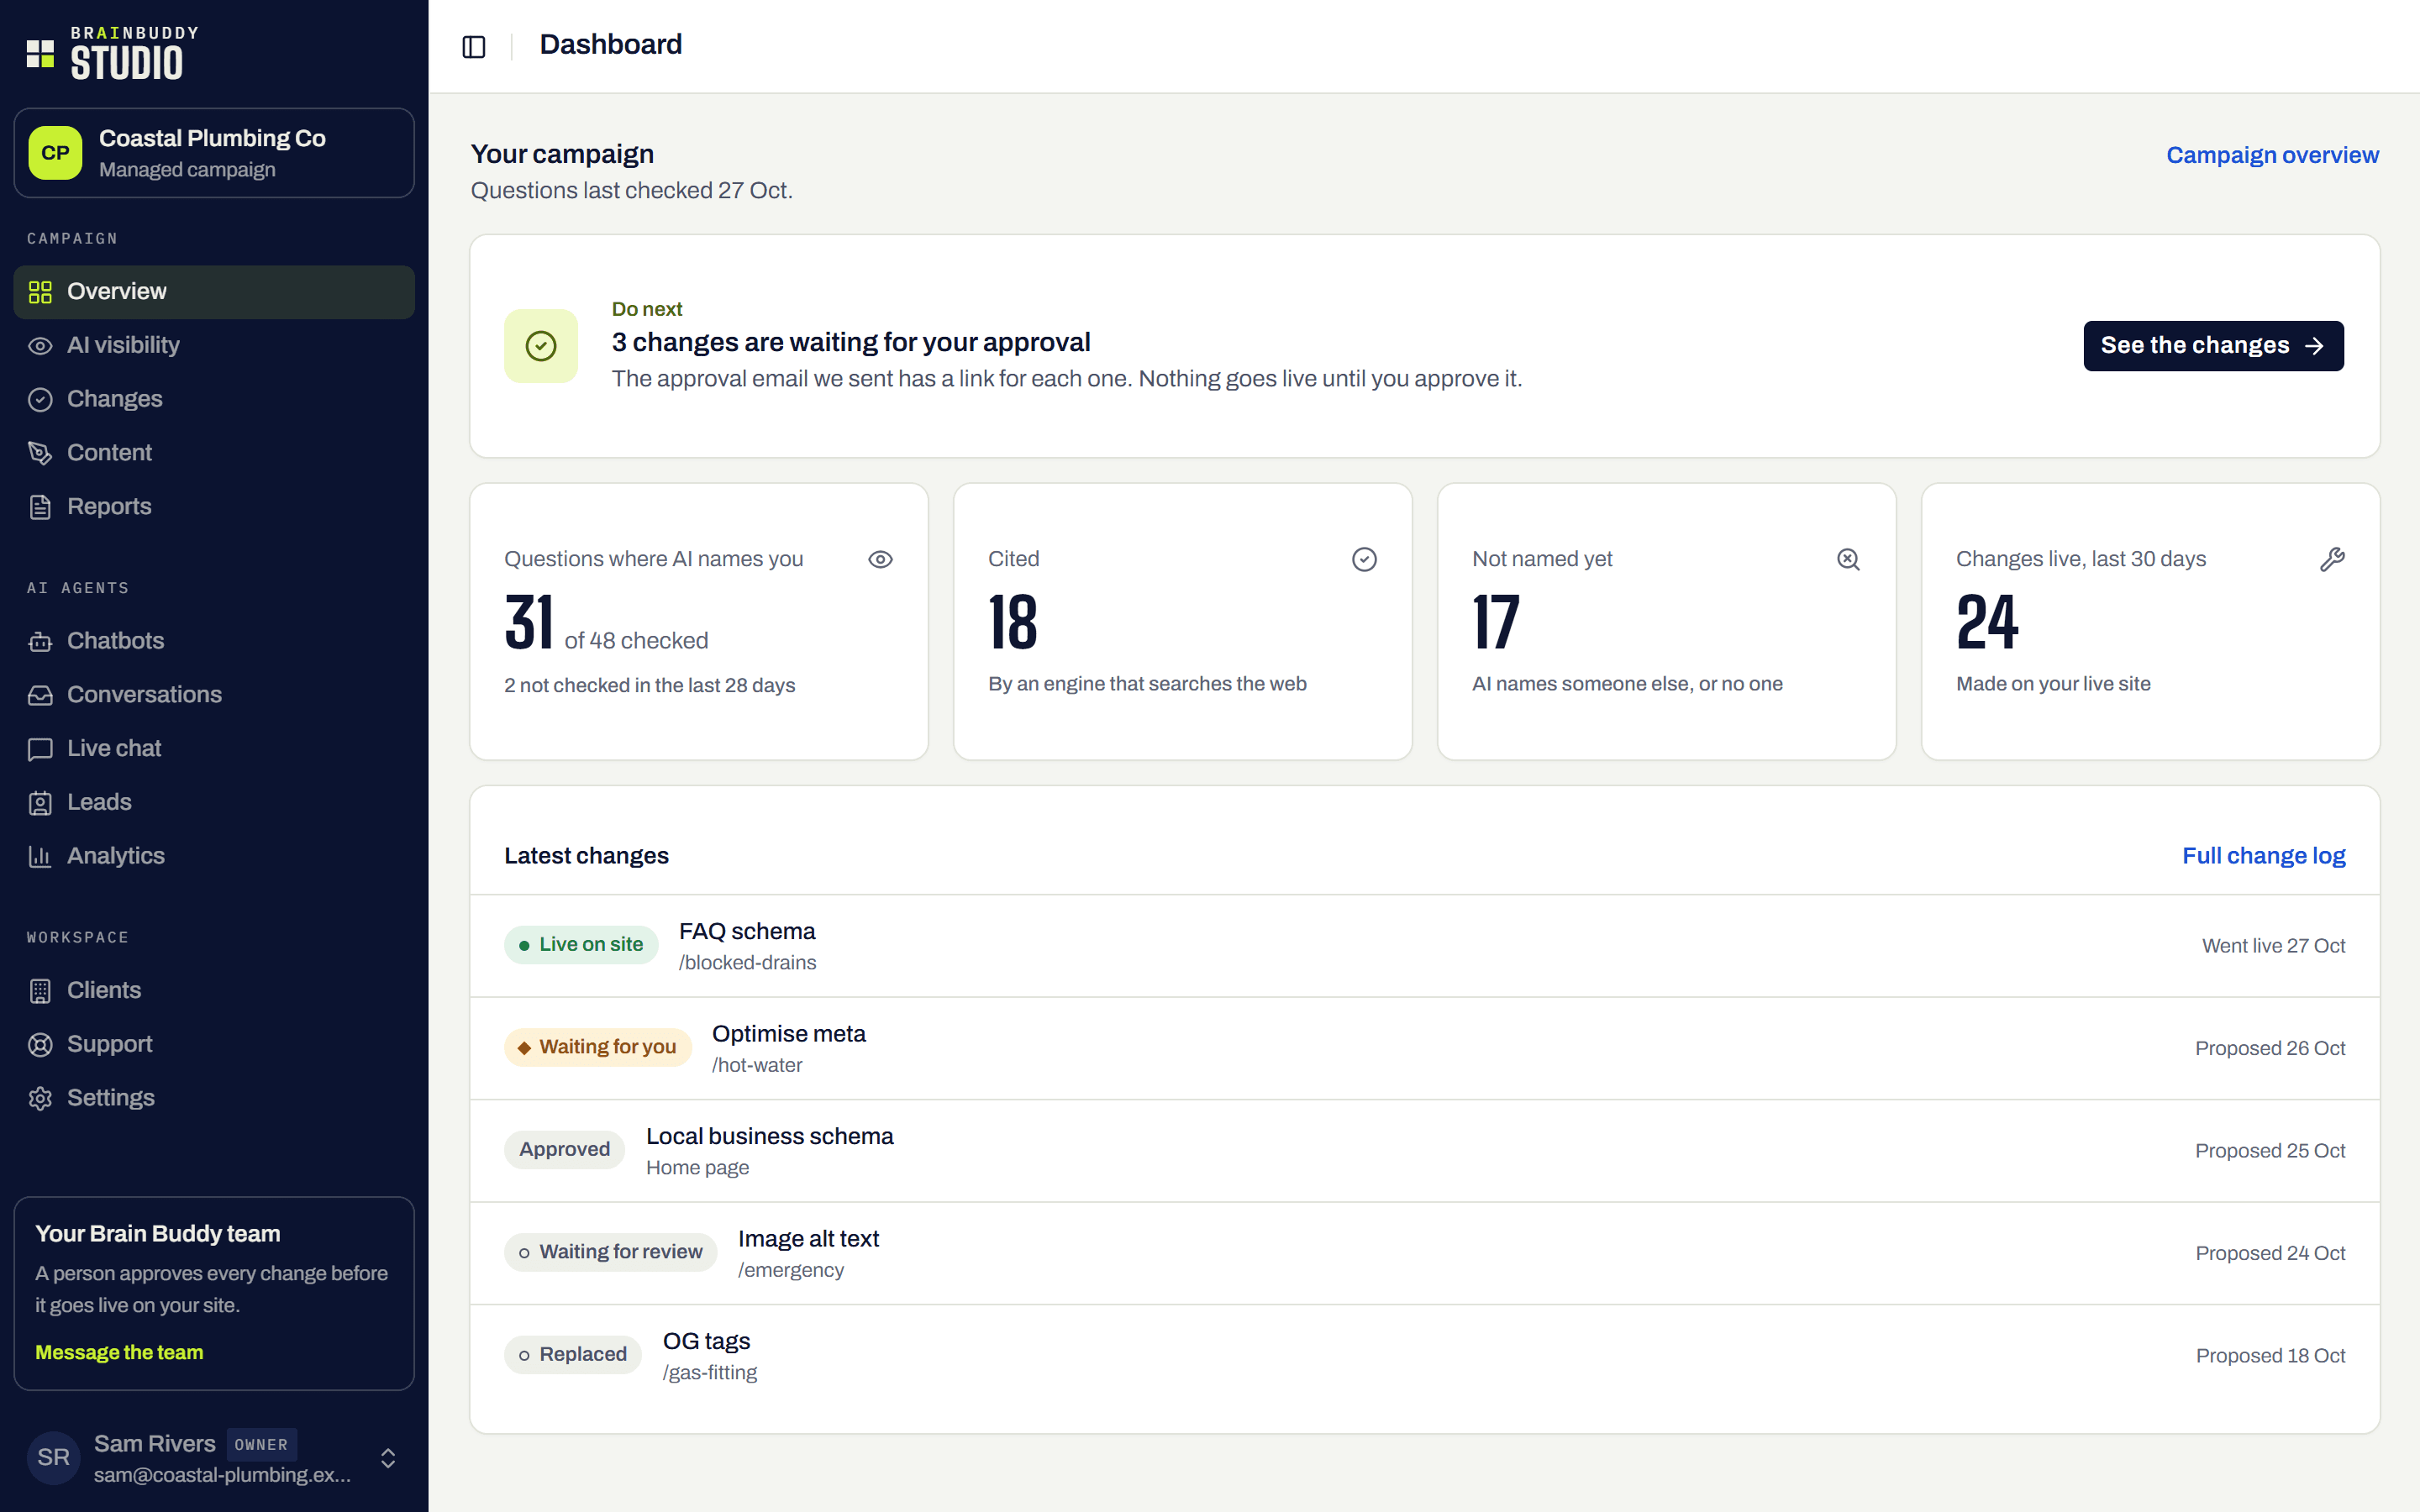Click the Support lifebuoy icon
The image size is (2420, 1512).
pyautogui.click(x=40, y=1045)
